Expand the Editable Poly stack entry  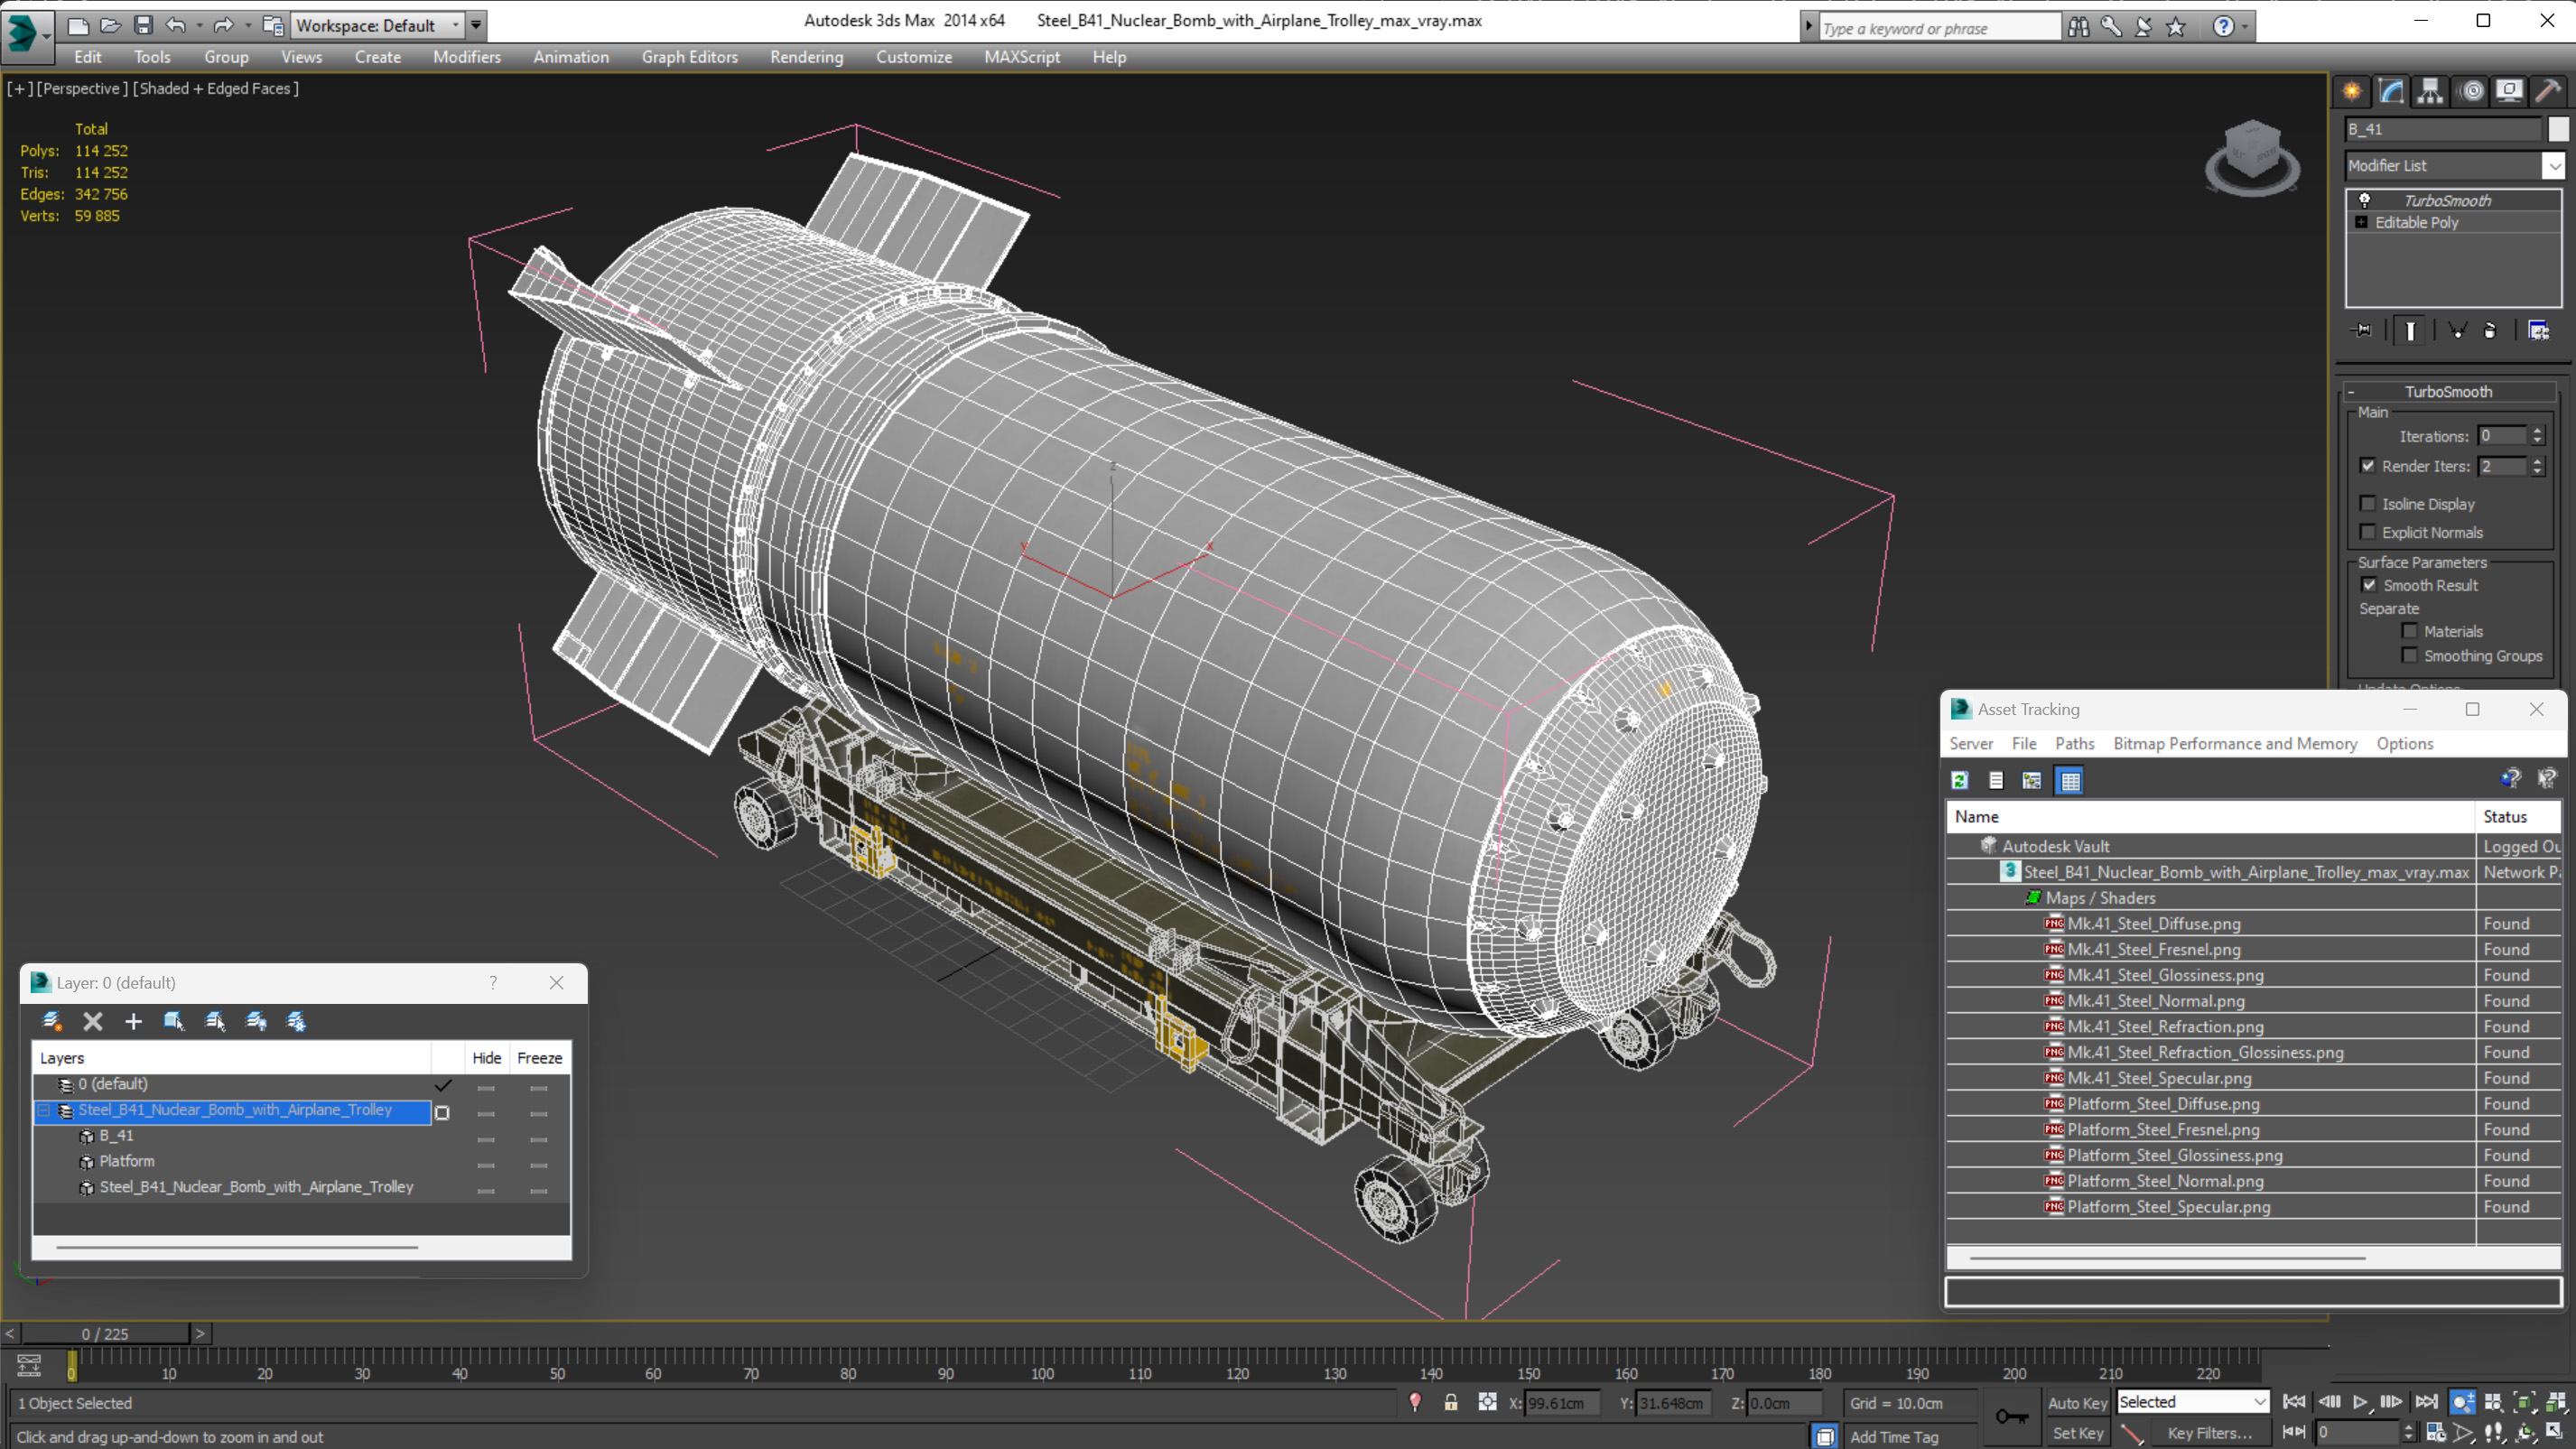click(x=2362, y=222)
